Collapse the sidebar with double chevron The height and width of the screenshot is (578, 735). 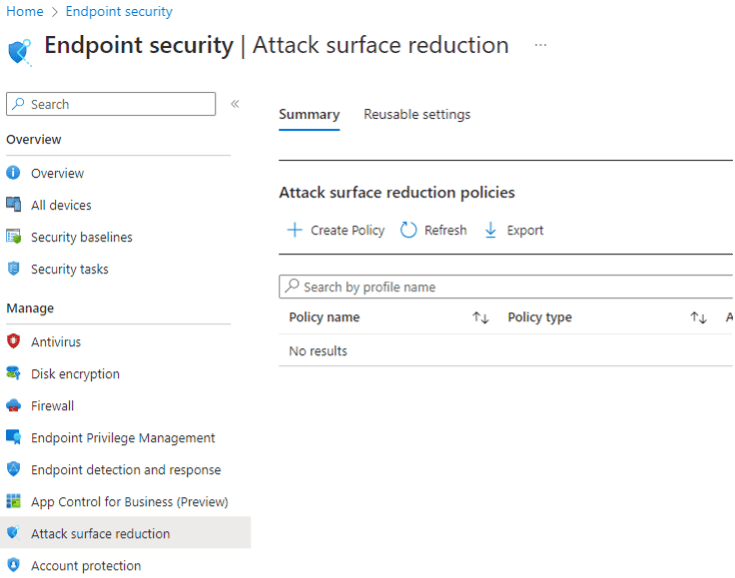coord(235,104)
